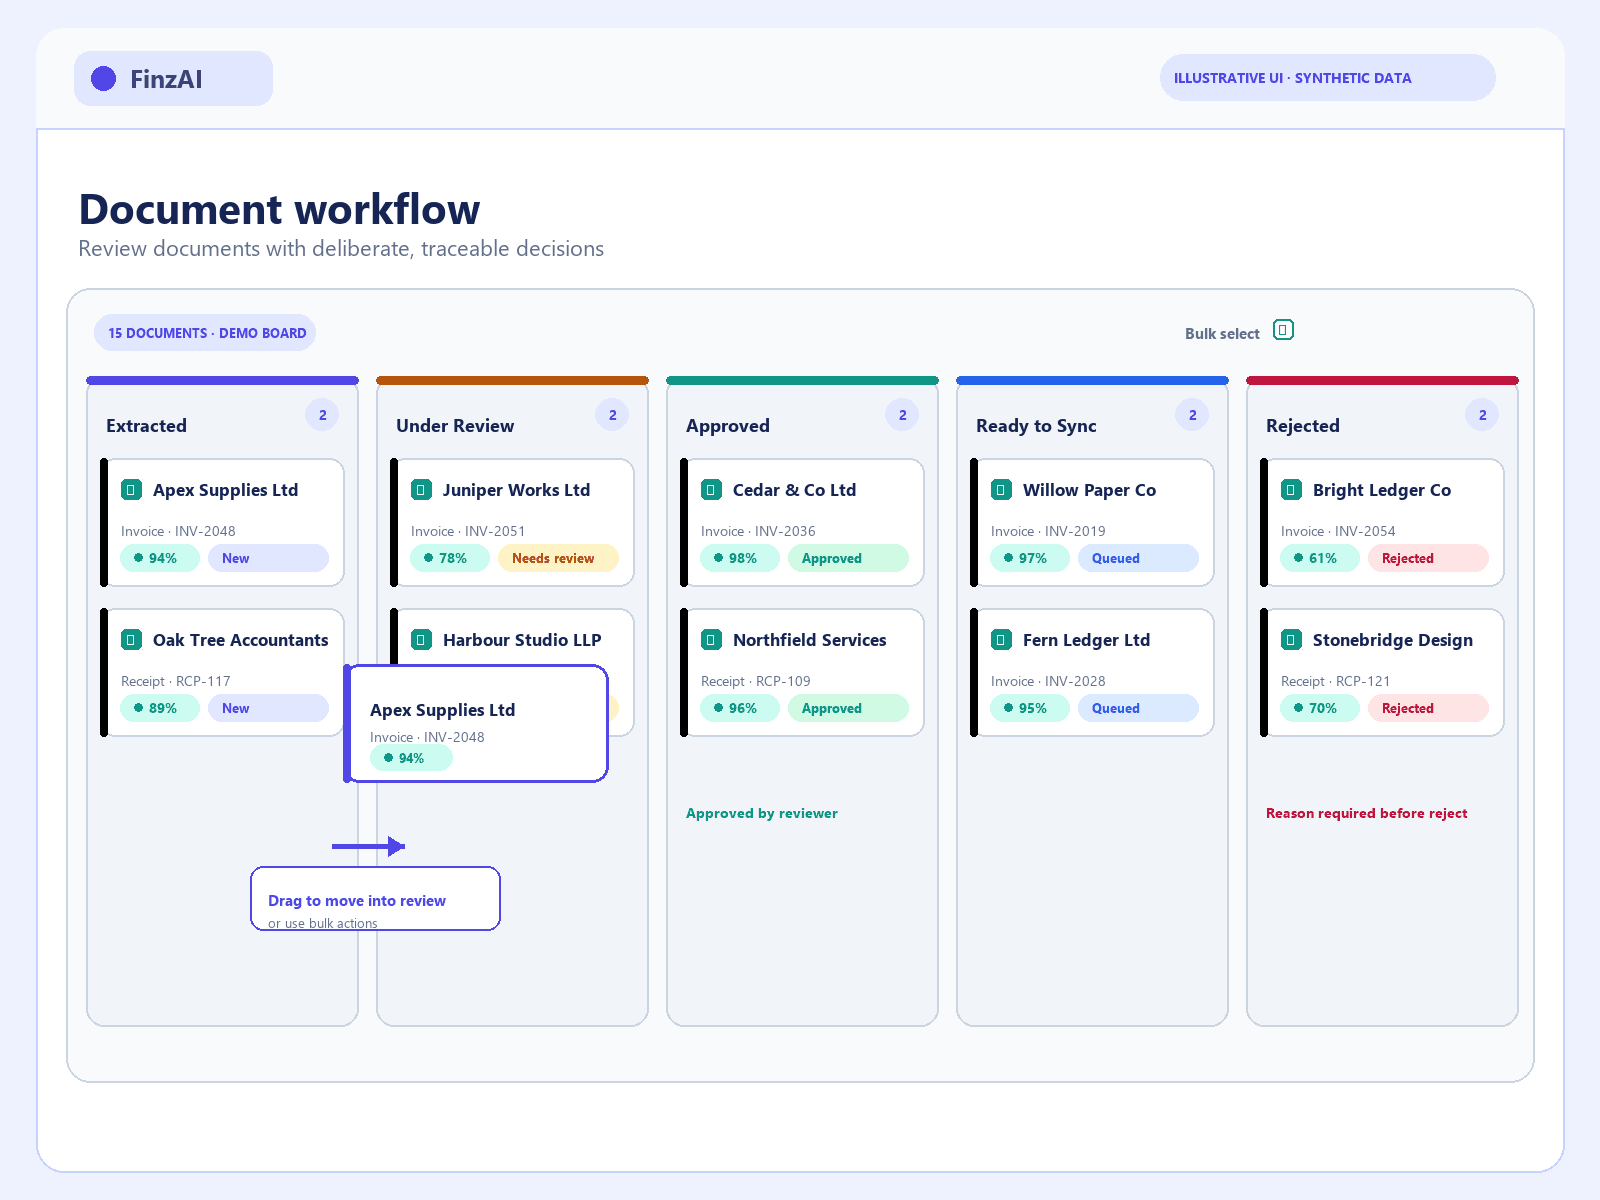Click the Illustrative UI Synthetic Data badge
The width and height of the screenshot is (1600, 1200).
pyautogui.click(x=1327, y=78)
